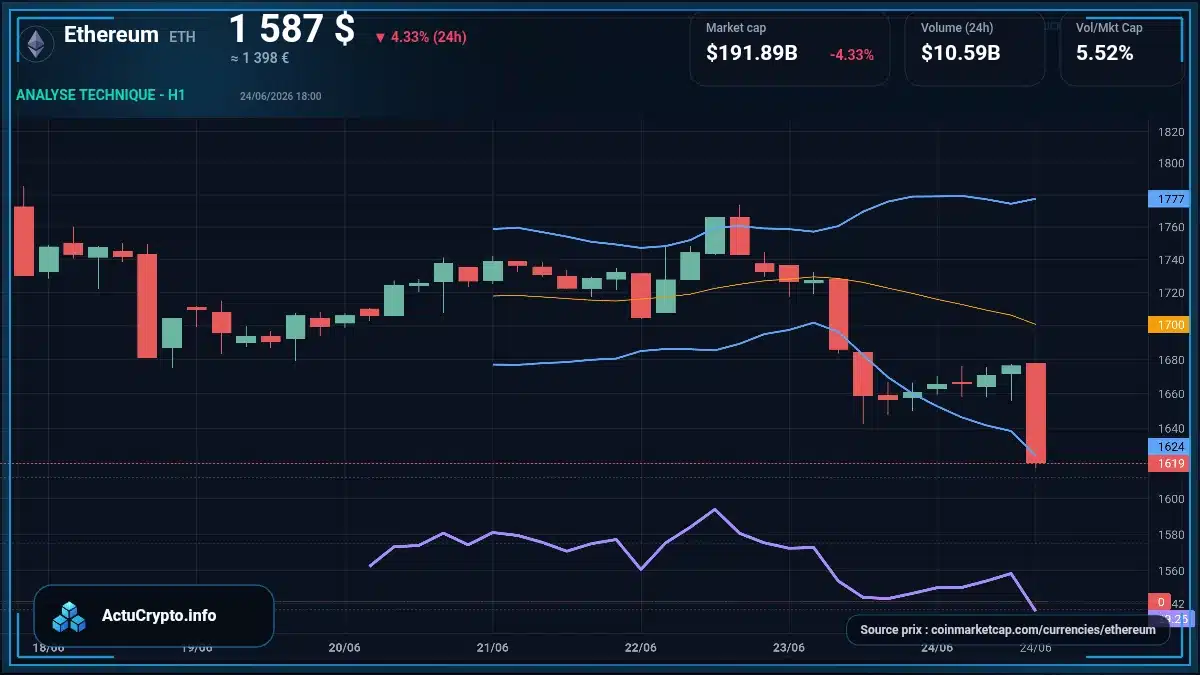Click the "5.52%" Vol/Mkt Cap value
Image resolution: width=1200 pixels, height=675 pixels.
[x=1105, y=53]
